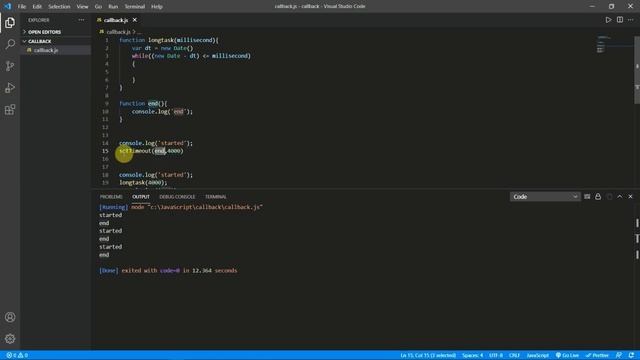Click 'var dt = new Date()' on line 2
Viewport: 640px width, 360px height.
point(162,48)
